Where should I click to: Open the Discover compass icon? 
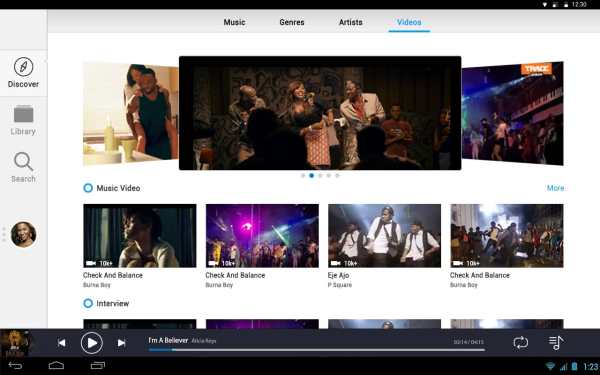pyautogui.click(x=23, y=67)
